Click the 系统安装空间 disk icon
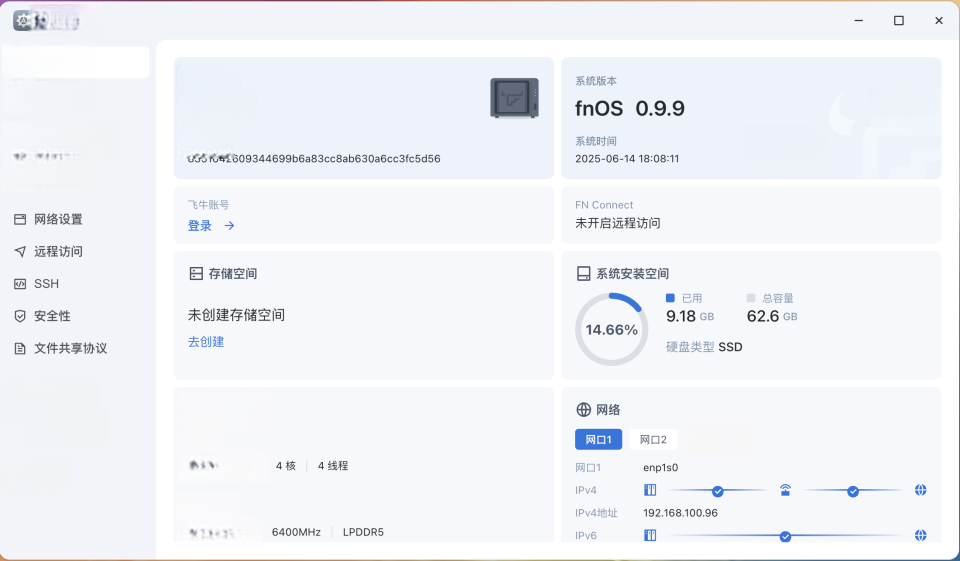Viewport: 960px width, 561px height. pos(583,273)
